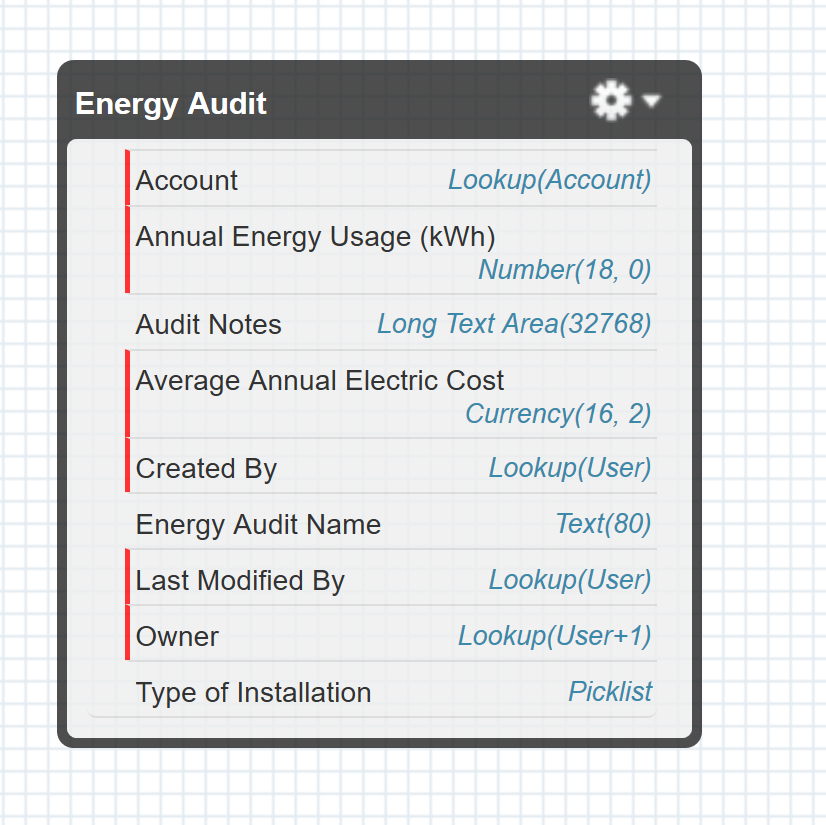
Task: Select the Created By field
Action: tap(206, 469)
